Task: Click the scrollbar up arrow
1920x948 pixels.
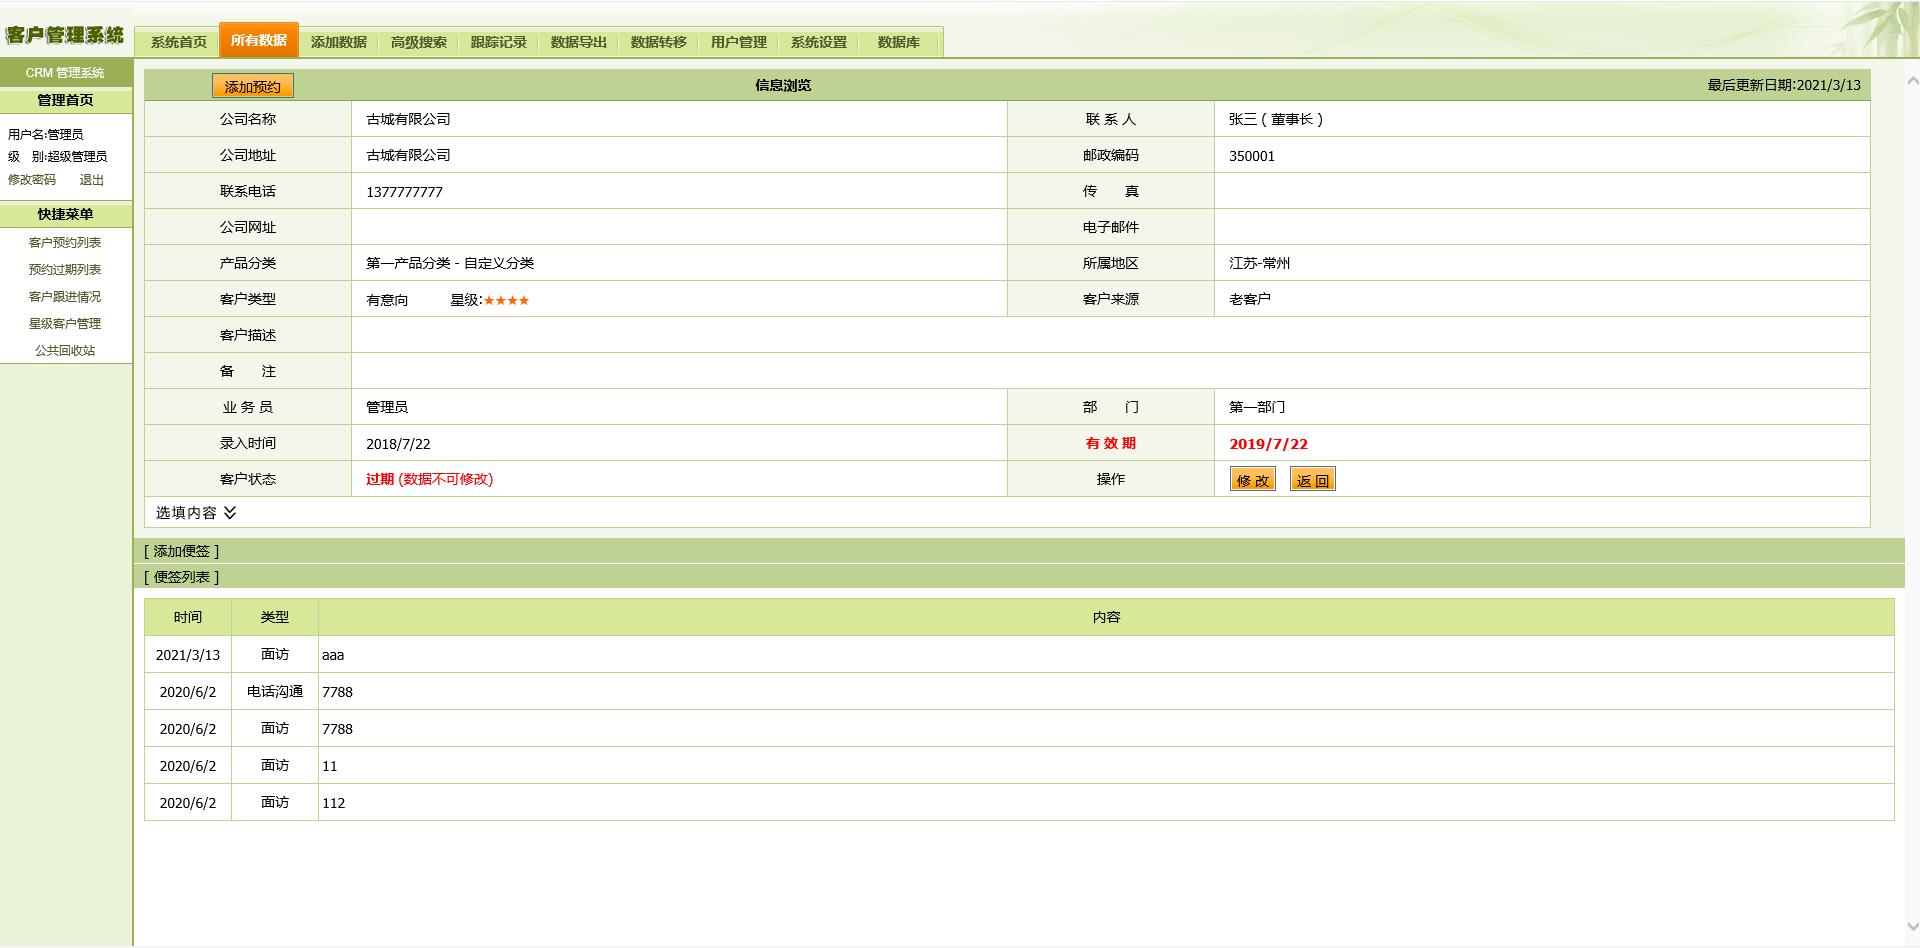Action: [1912, 80]
